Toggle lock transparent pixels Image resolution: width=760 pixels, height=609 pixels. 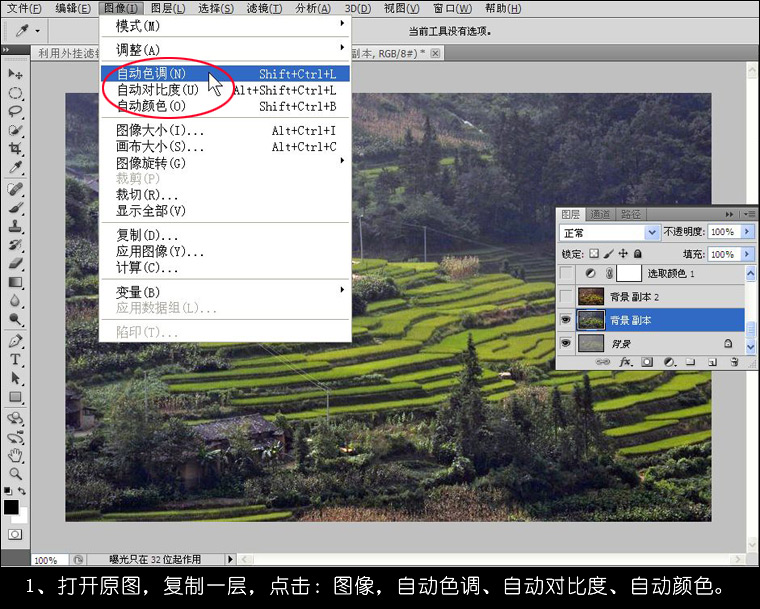coord(594,254)
